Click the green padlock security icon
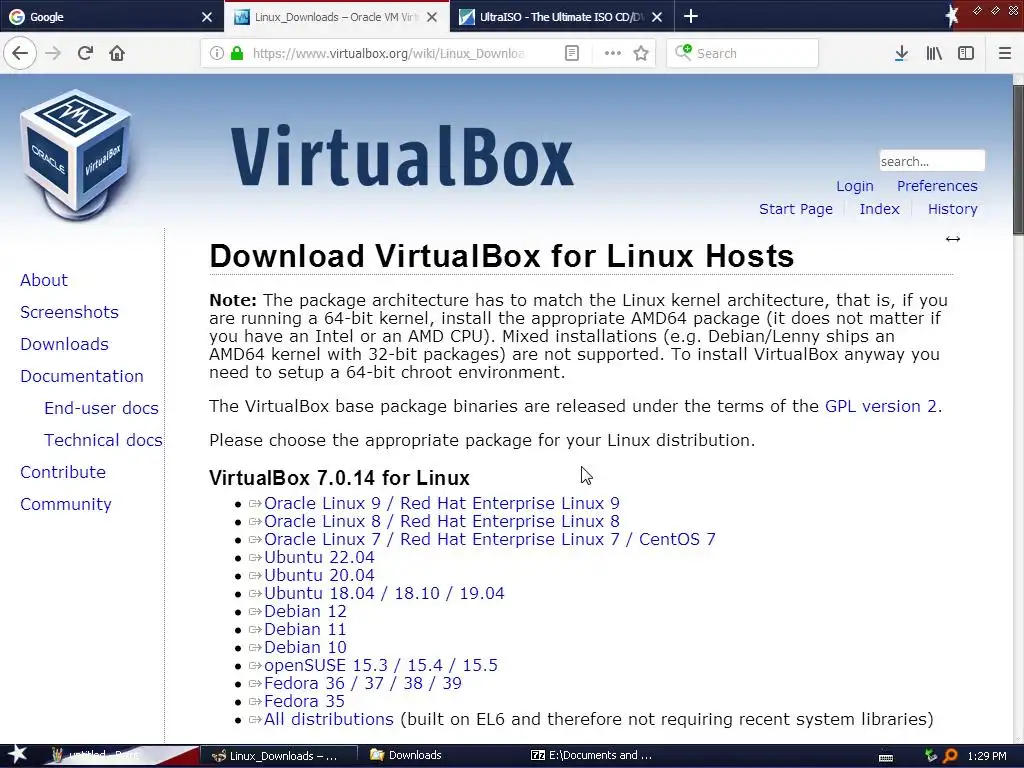 [x=237, y=53]
